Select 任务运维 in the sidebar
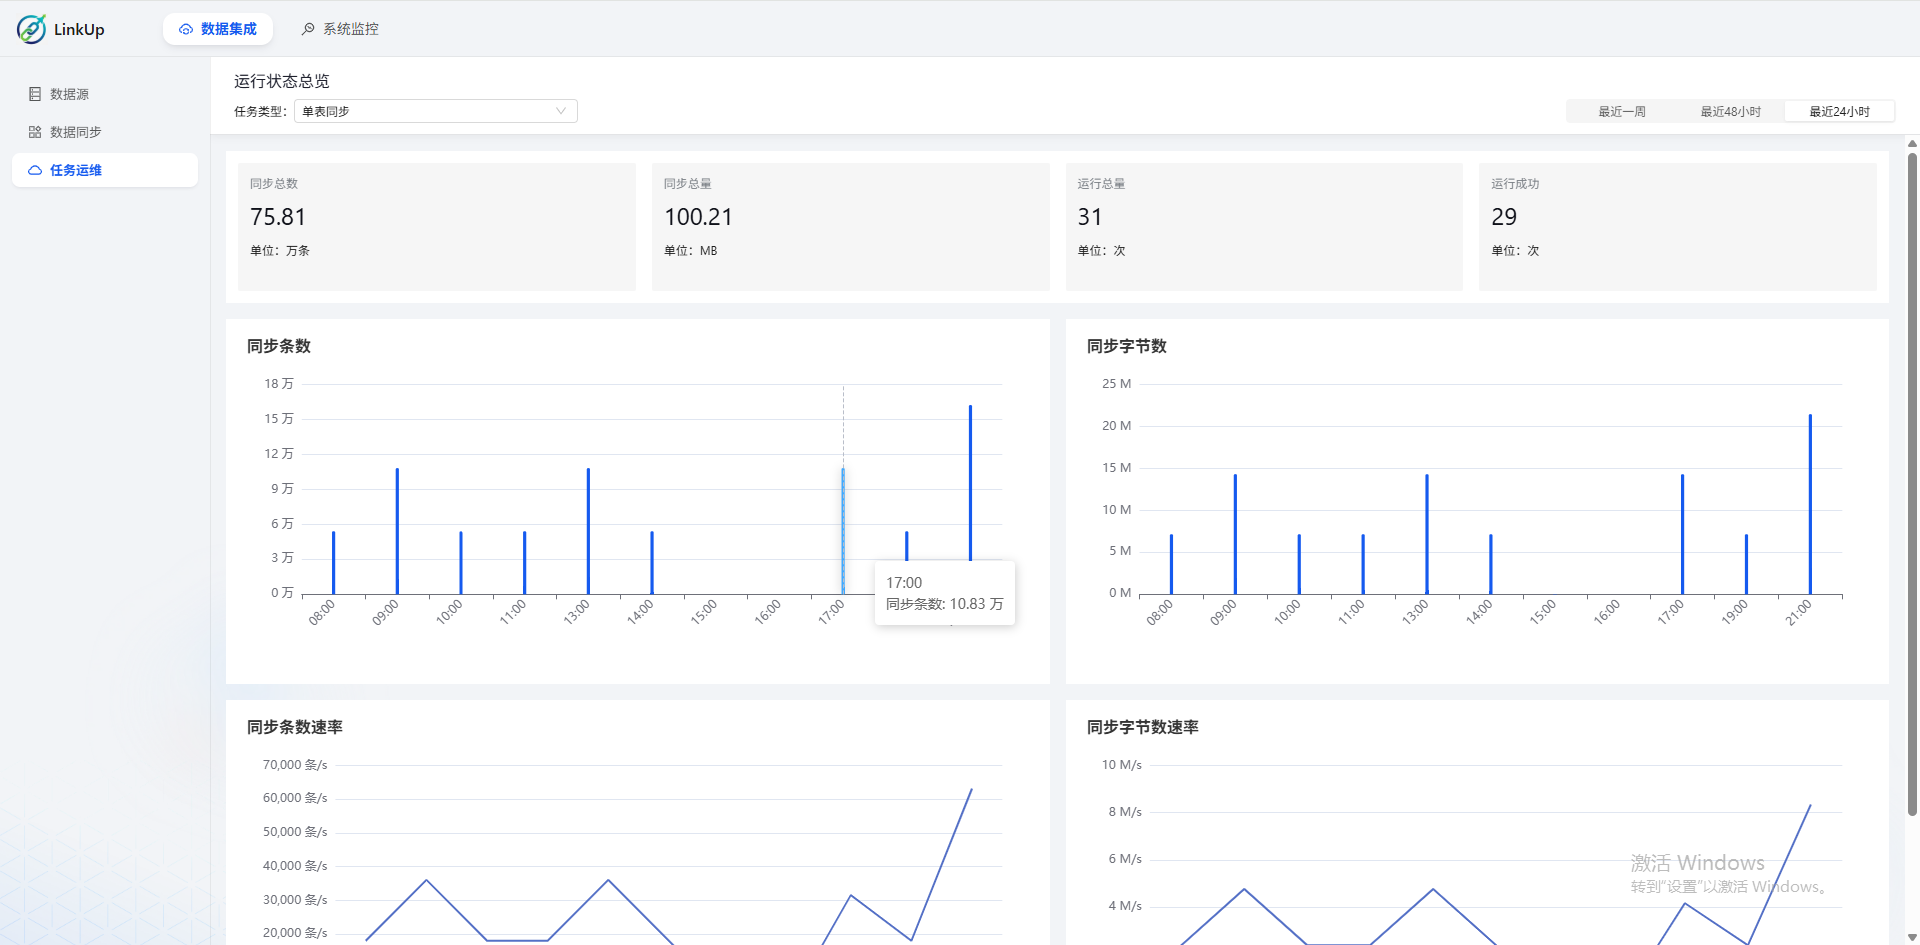This screenshot has width=1920, height=945. pyautogui.click(x=105, y=170)
